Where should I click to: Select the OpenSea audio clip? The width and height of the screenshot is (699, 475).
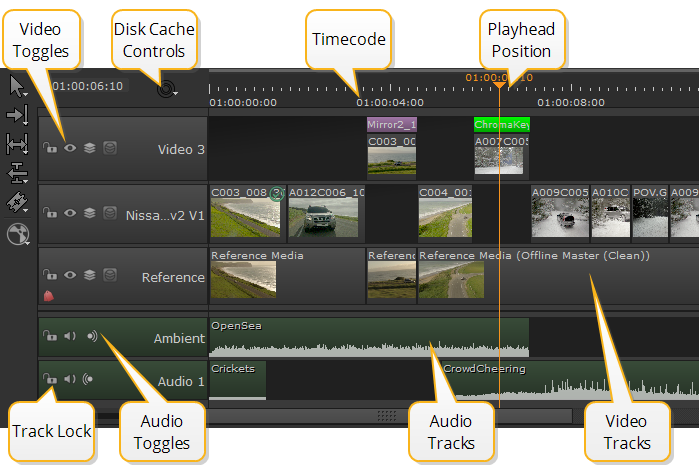click(367, 338)
